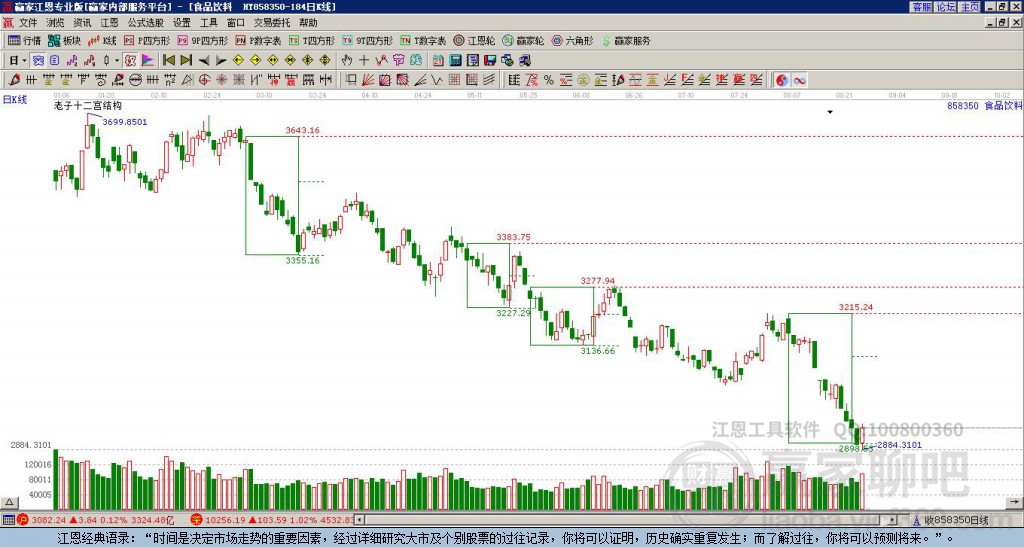Click the small black triangle marker above chart
Screen dimensions: 1024x548
coord(830,112)
